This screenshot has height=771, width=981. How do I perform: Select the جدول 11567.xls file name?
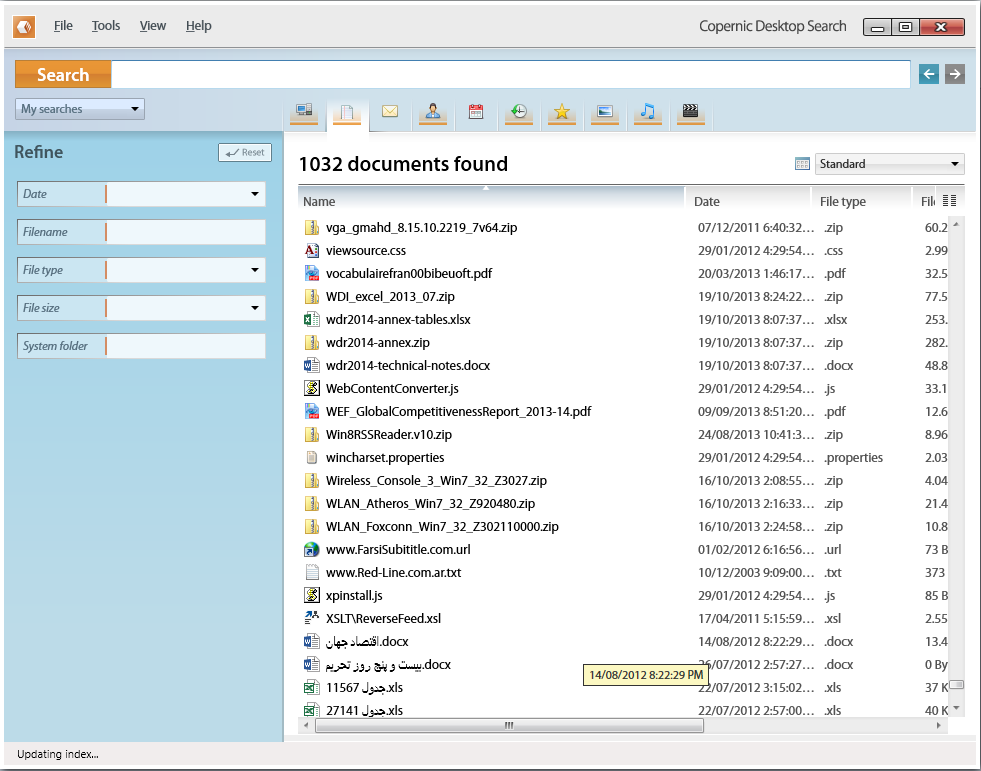(364, 688)
